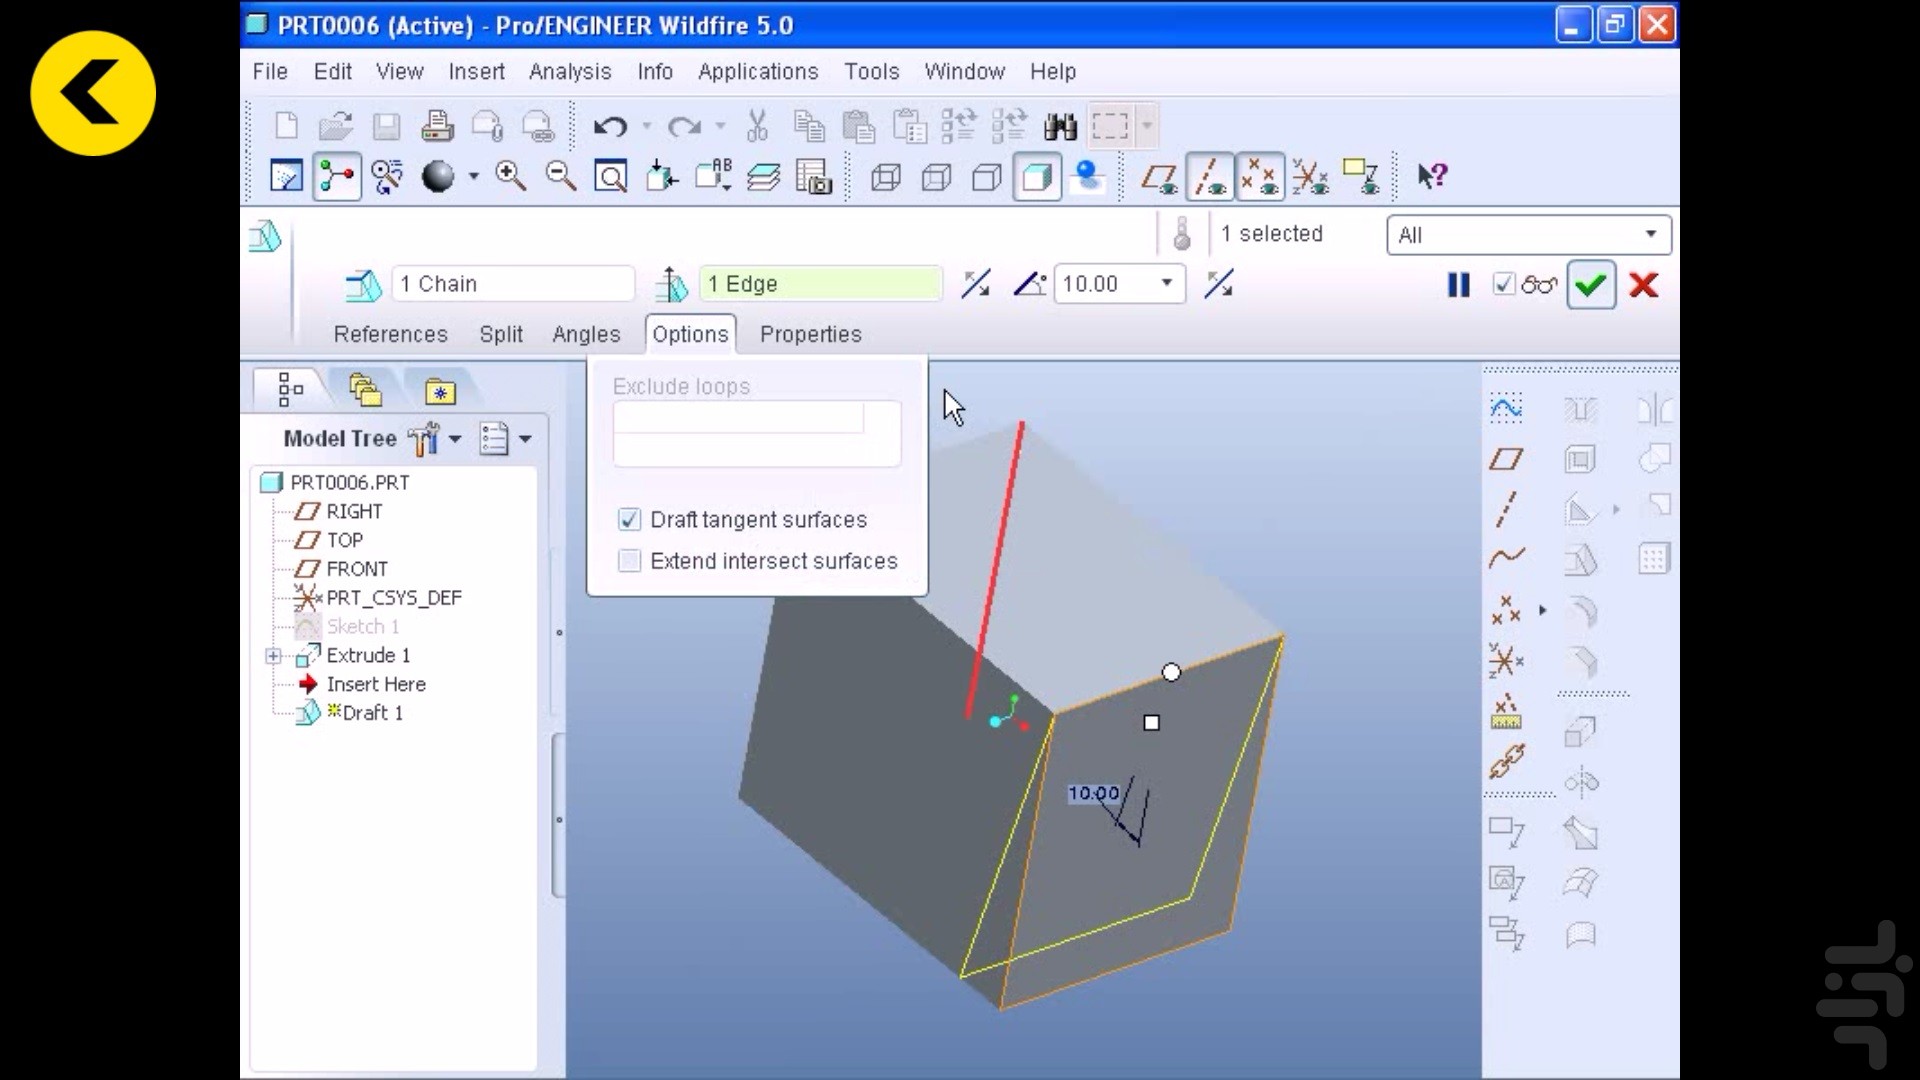Toggle the feature preview checkbox

point(1503,285)
